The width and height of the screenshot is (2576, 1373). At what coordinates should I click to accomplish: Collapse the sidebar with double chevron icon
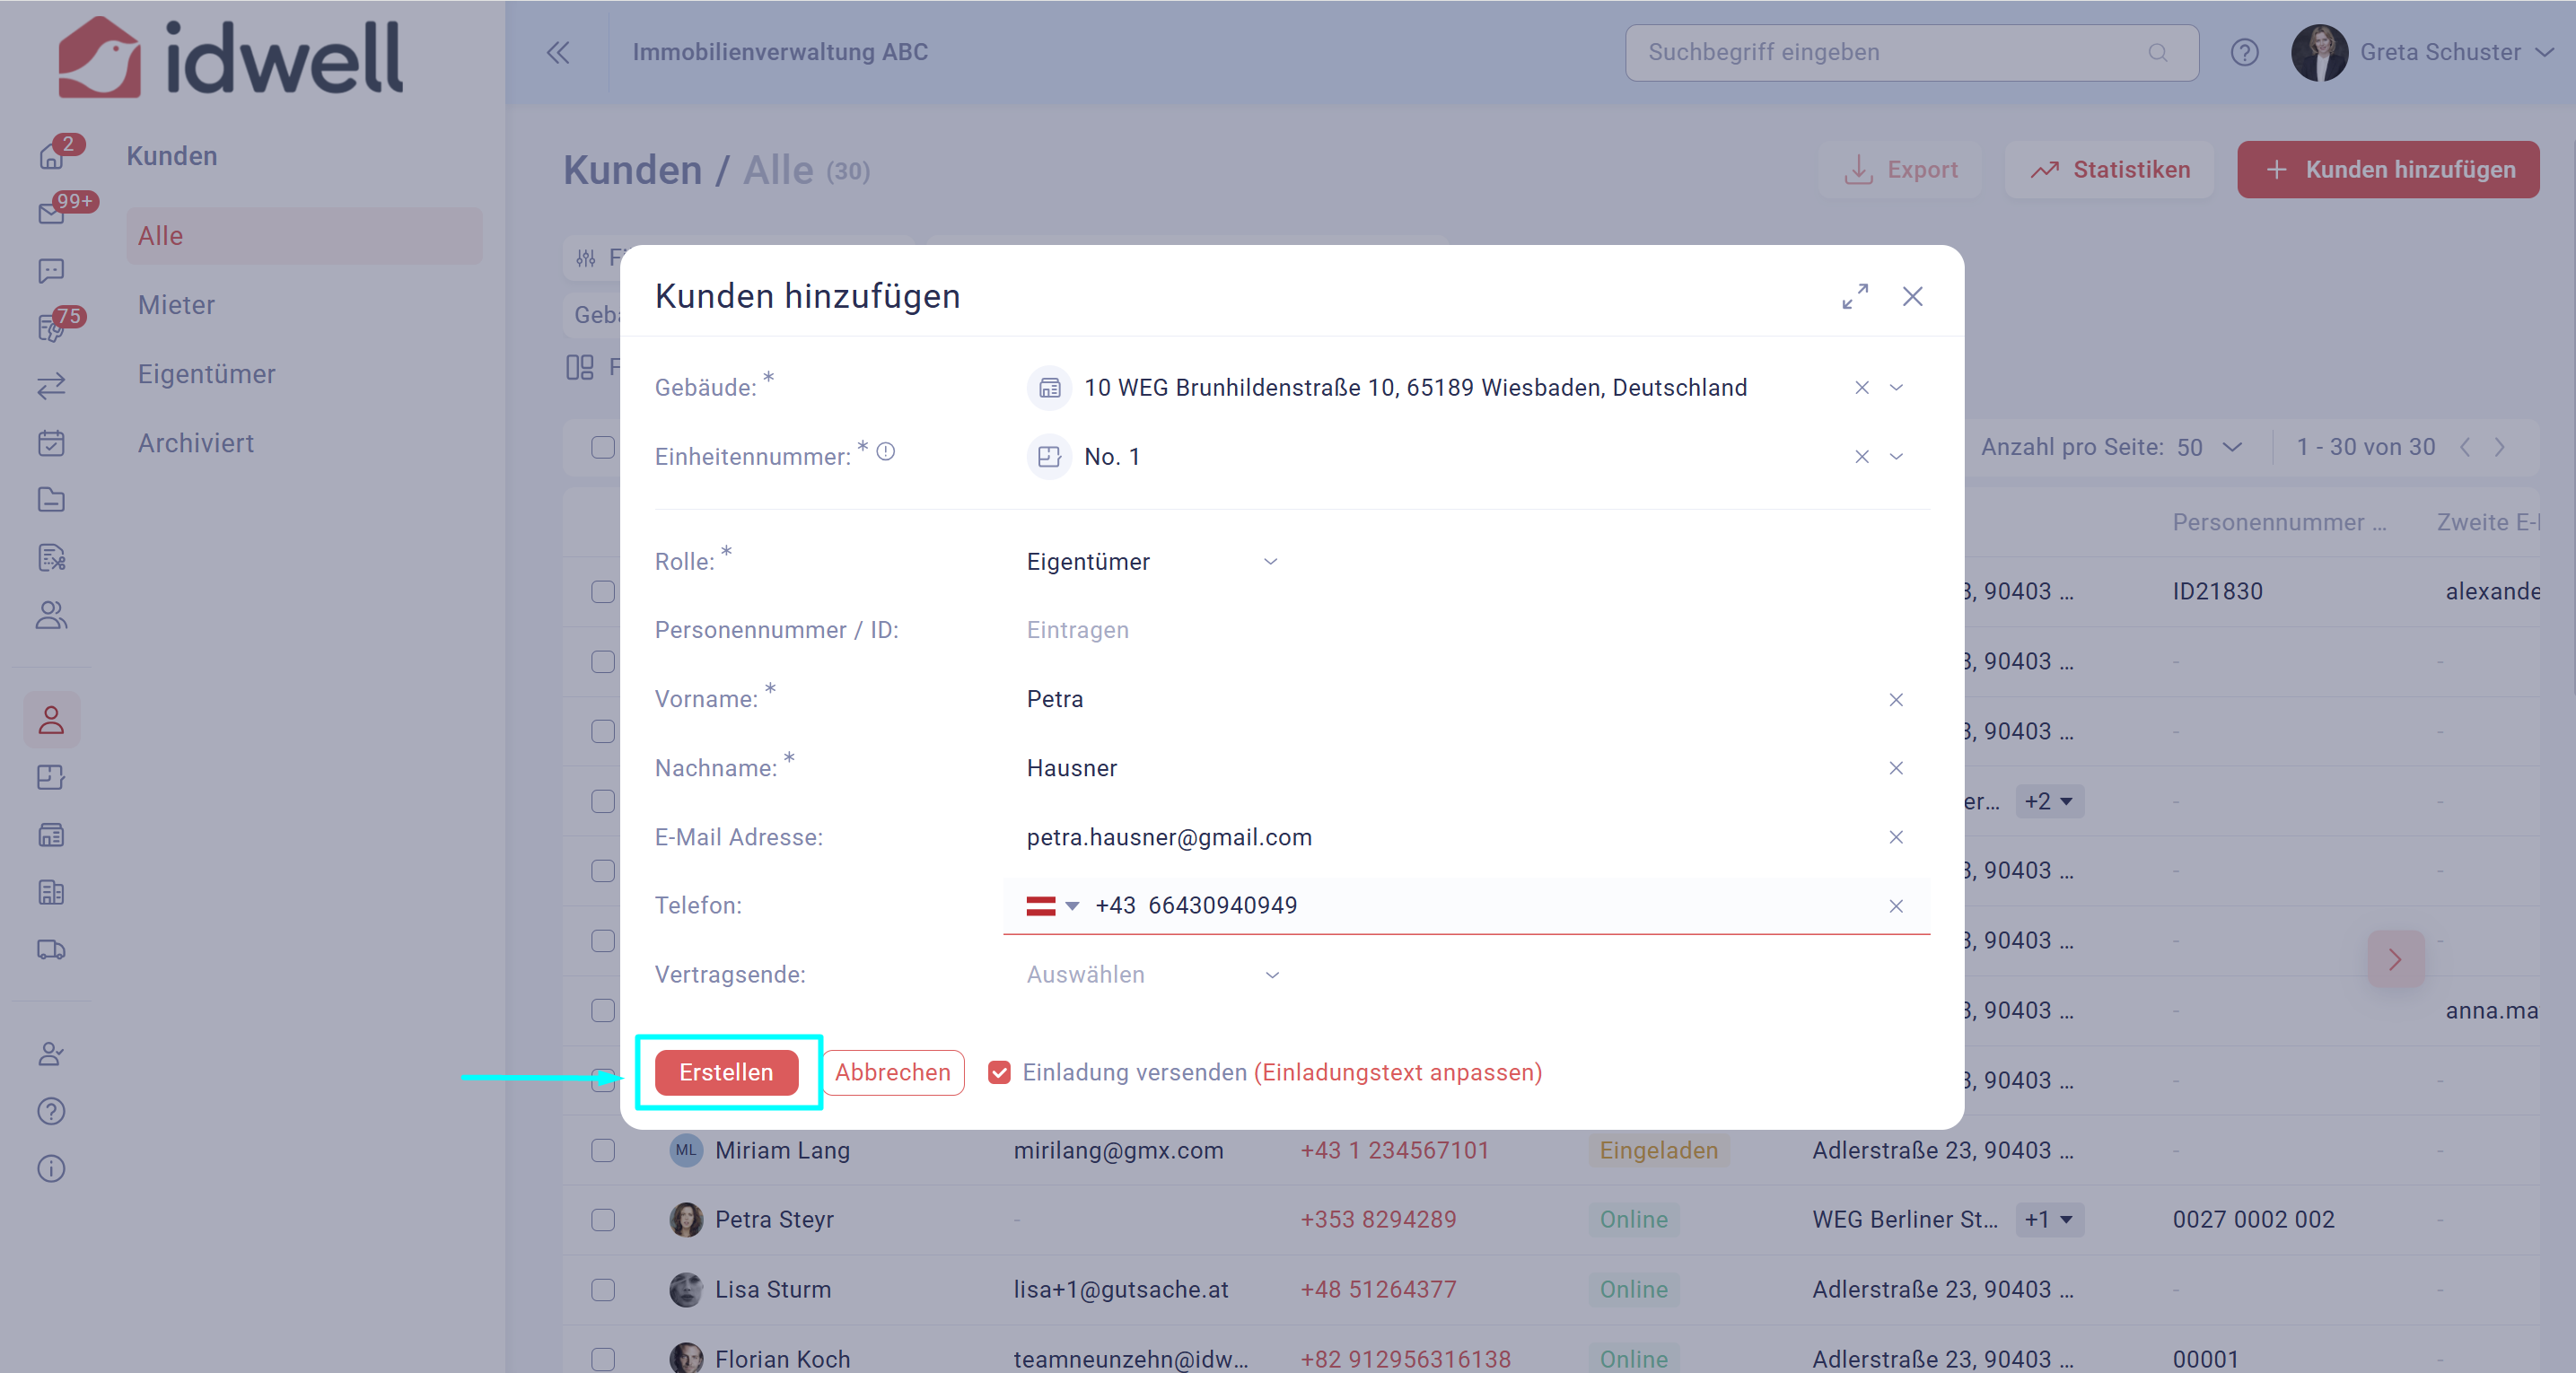tap(558, 52)
